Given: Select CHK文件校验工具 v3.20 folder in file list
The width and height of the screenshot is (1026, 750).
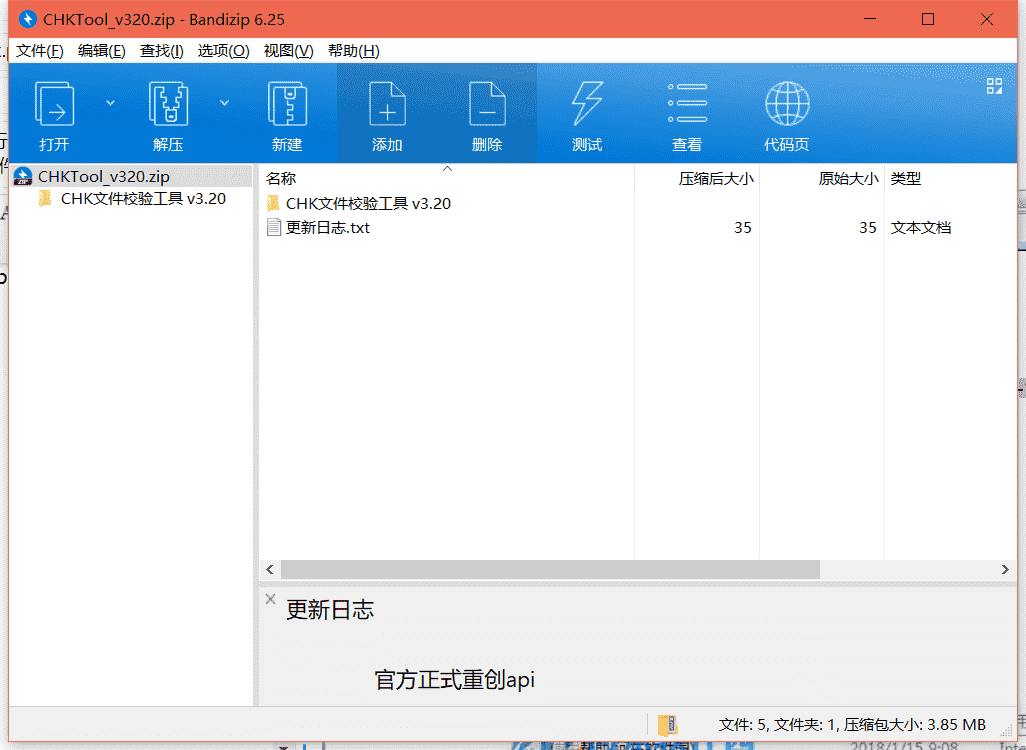Looking at the screenshot, I should click(368, 204).
